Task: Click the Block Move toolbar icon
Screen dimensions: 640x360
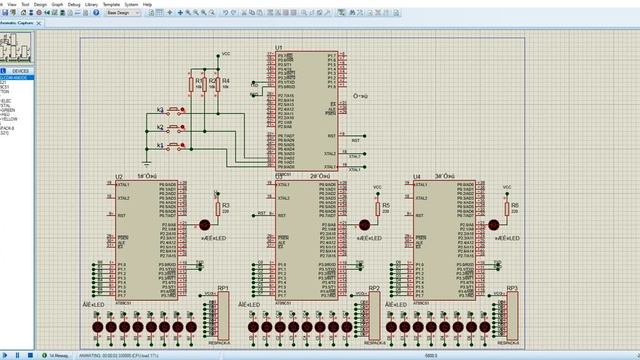Action: [278, 13]
